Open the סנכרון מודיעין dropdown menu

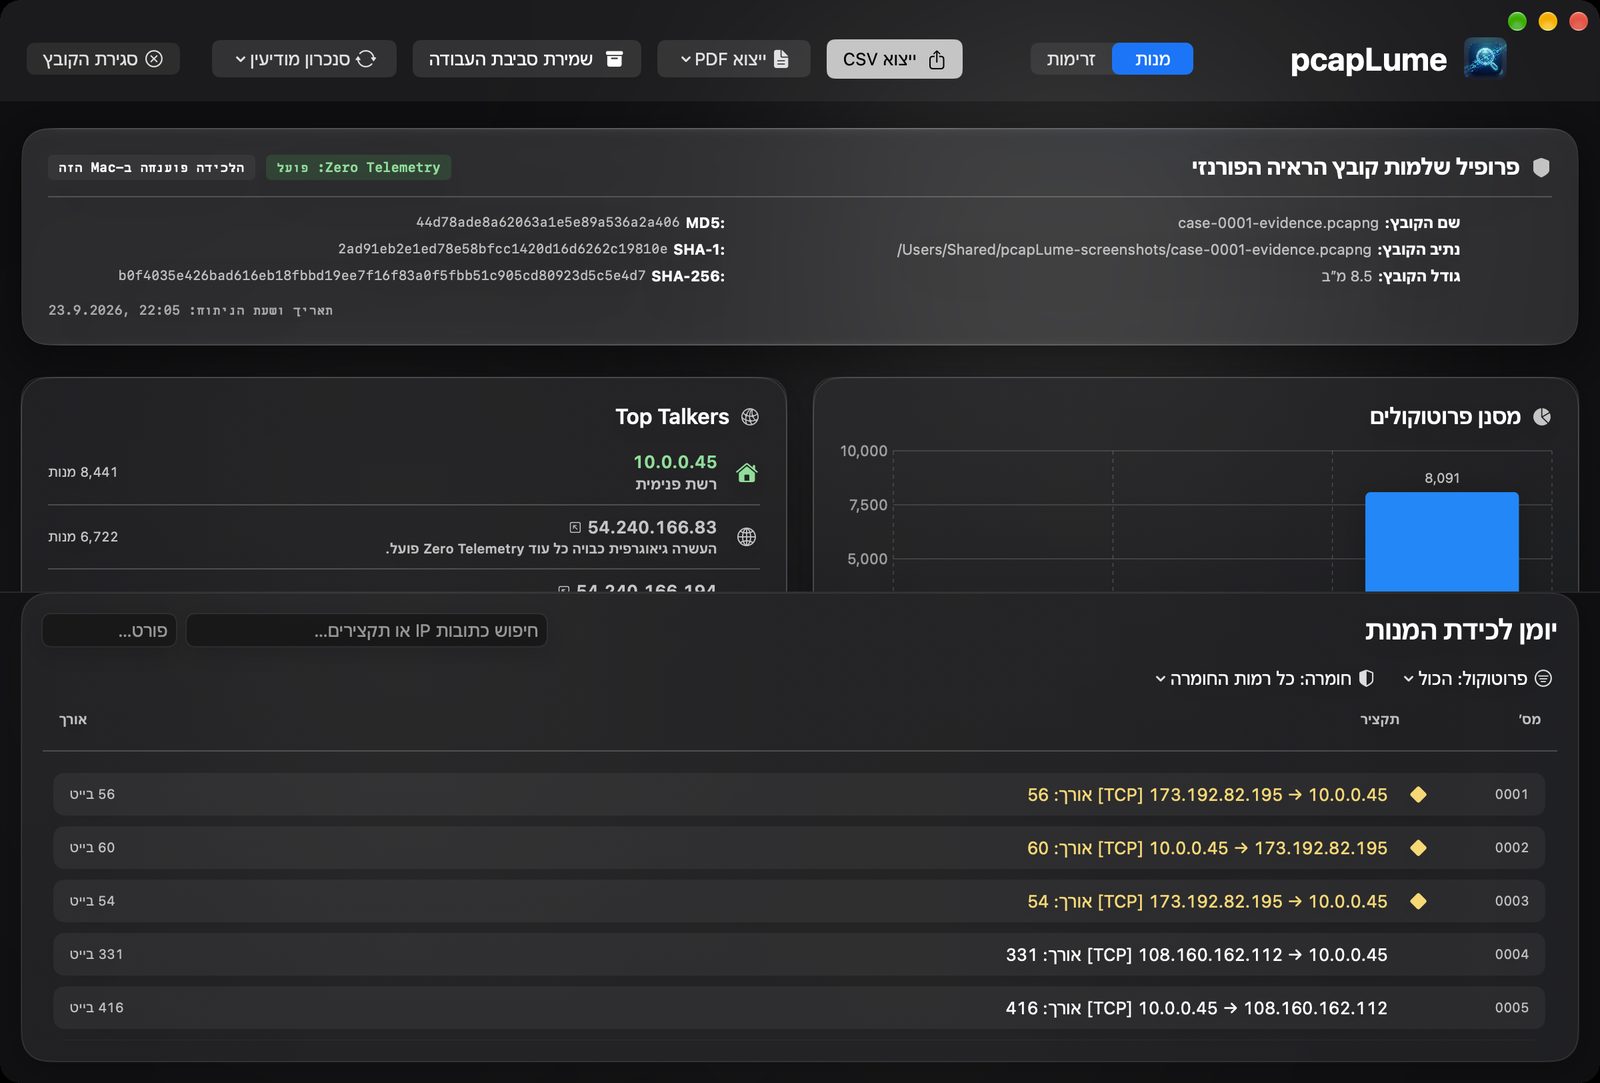pos(304,59)
